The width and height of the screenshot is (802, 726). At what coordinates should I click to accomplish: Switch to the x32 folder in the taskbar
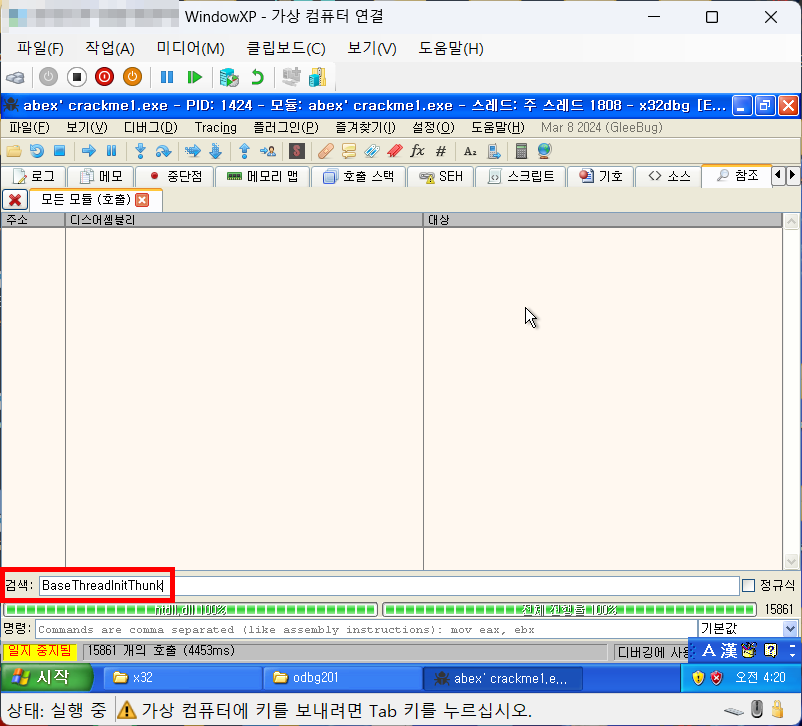click(182, 678)
